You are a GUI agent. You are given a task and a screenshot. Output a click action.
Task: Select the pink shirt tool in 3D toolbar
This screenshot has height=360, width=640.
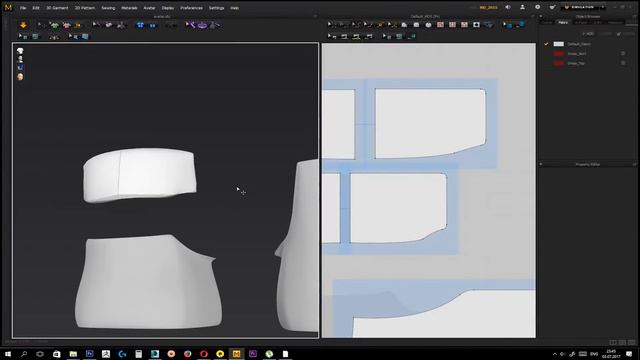point(67,25)
